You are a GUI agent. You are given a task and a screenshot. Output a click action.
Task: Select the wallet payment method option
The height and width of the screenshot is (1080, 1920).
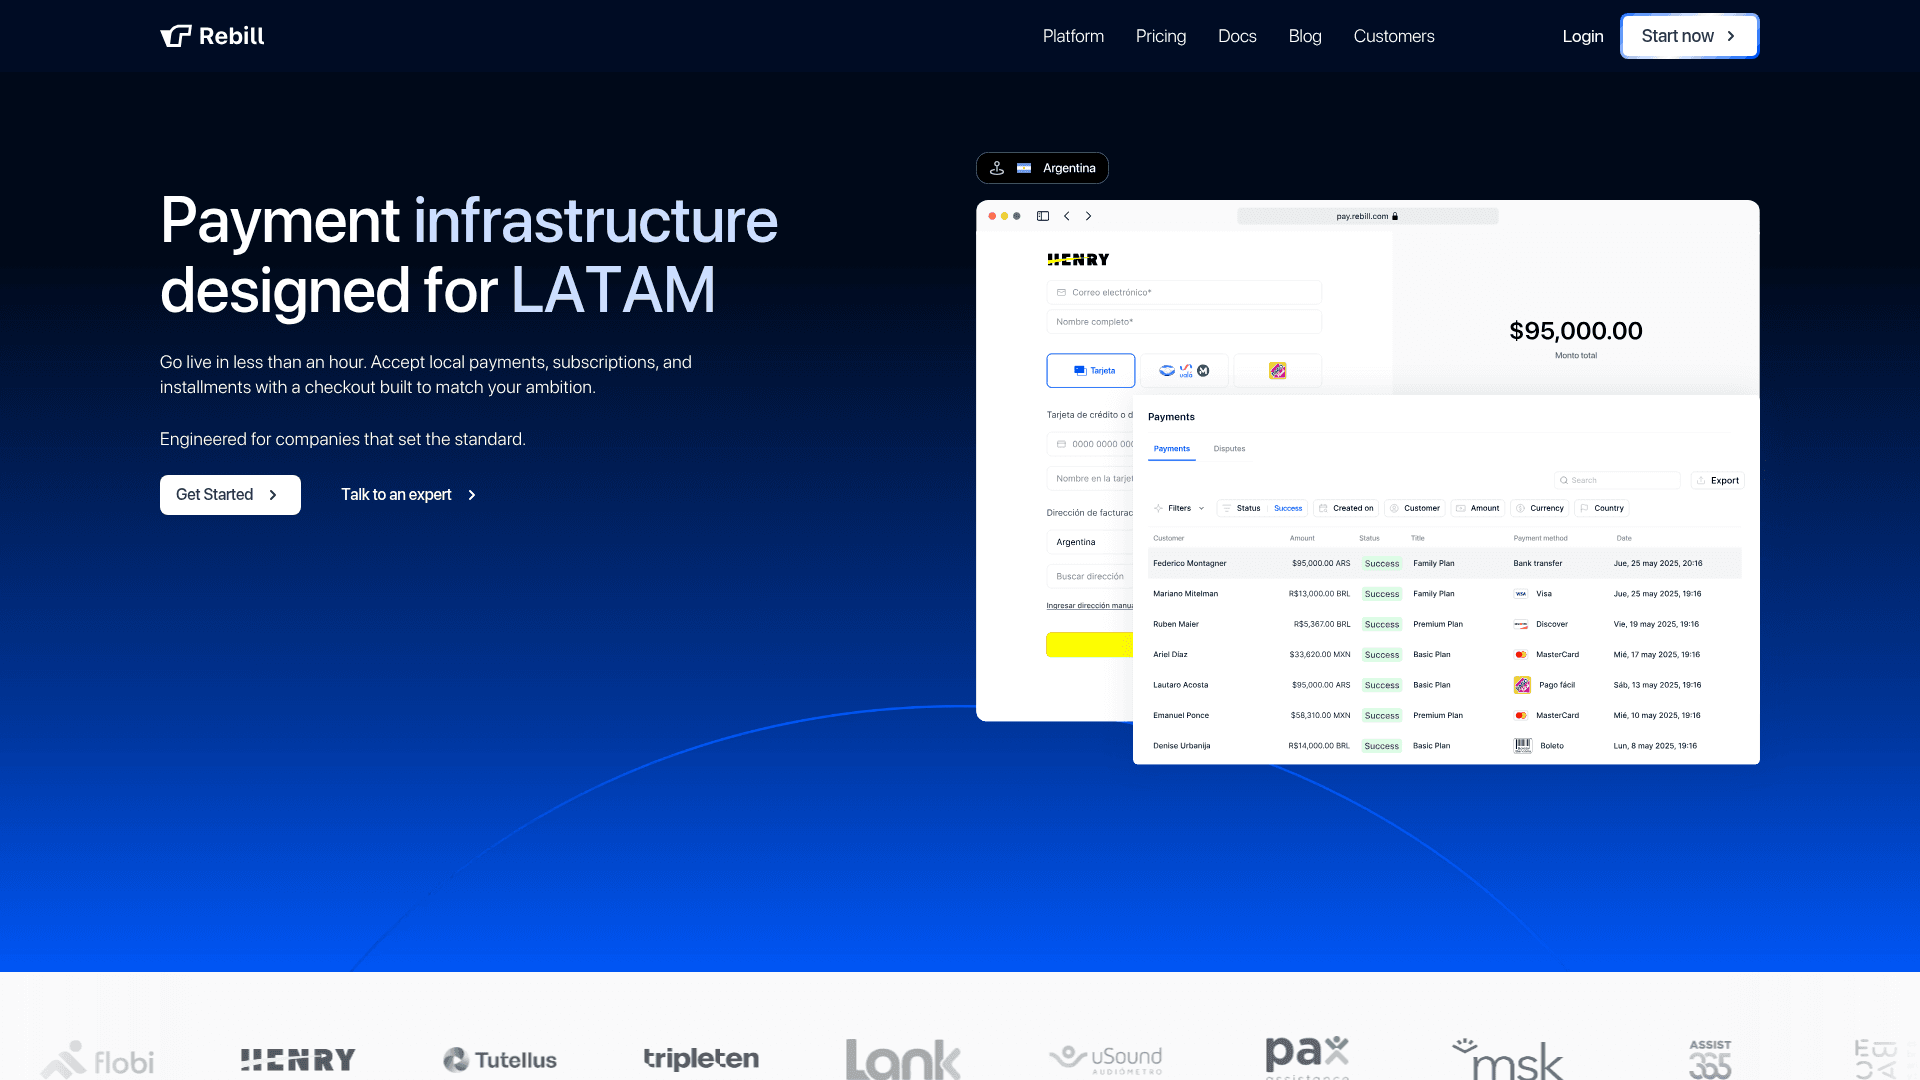click(x=1184, y=370)
